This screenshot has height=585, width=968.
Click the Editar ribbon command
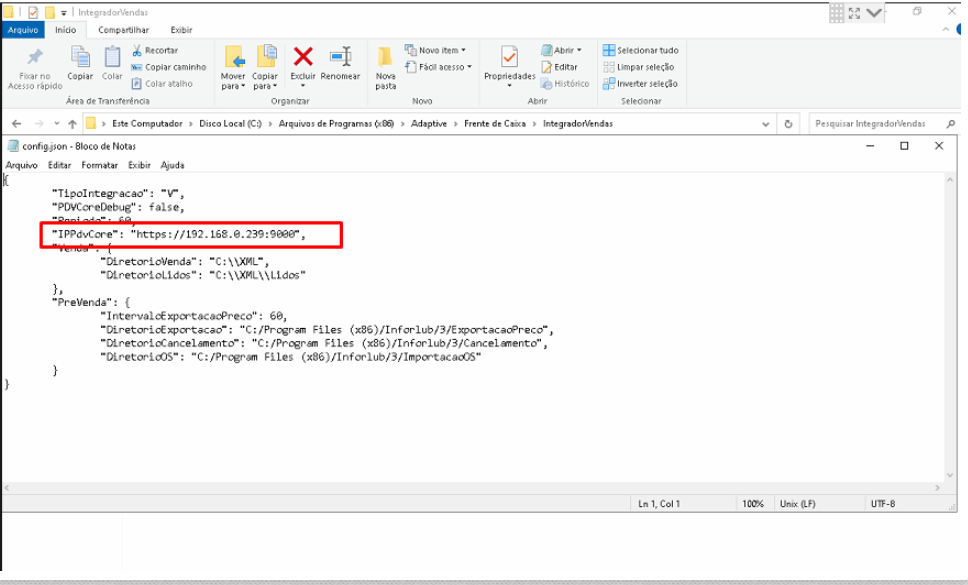(x=559, y=67)
